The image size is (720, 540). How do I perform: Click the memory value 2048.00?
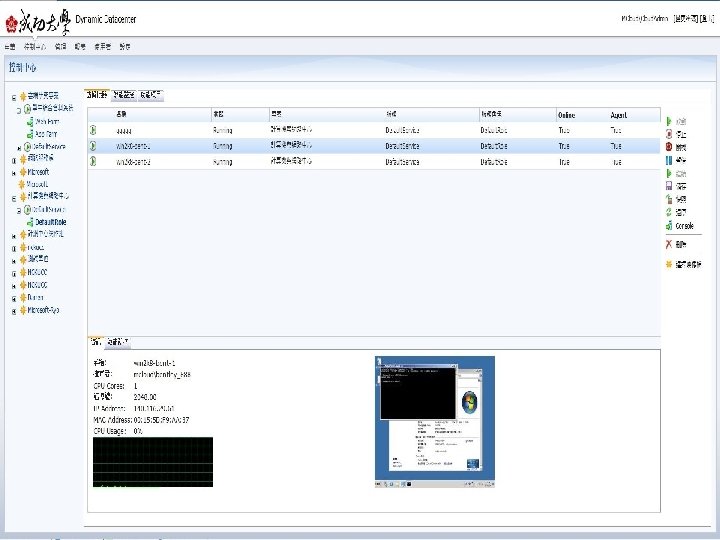[145, 397]
